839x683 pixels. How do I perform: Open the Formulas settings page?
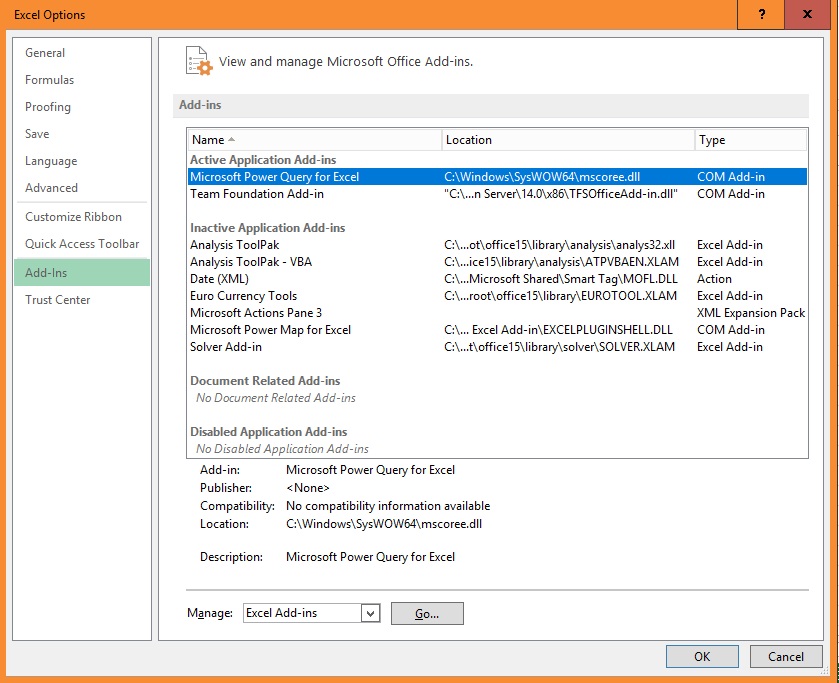point(50,79)
